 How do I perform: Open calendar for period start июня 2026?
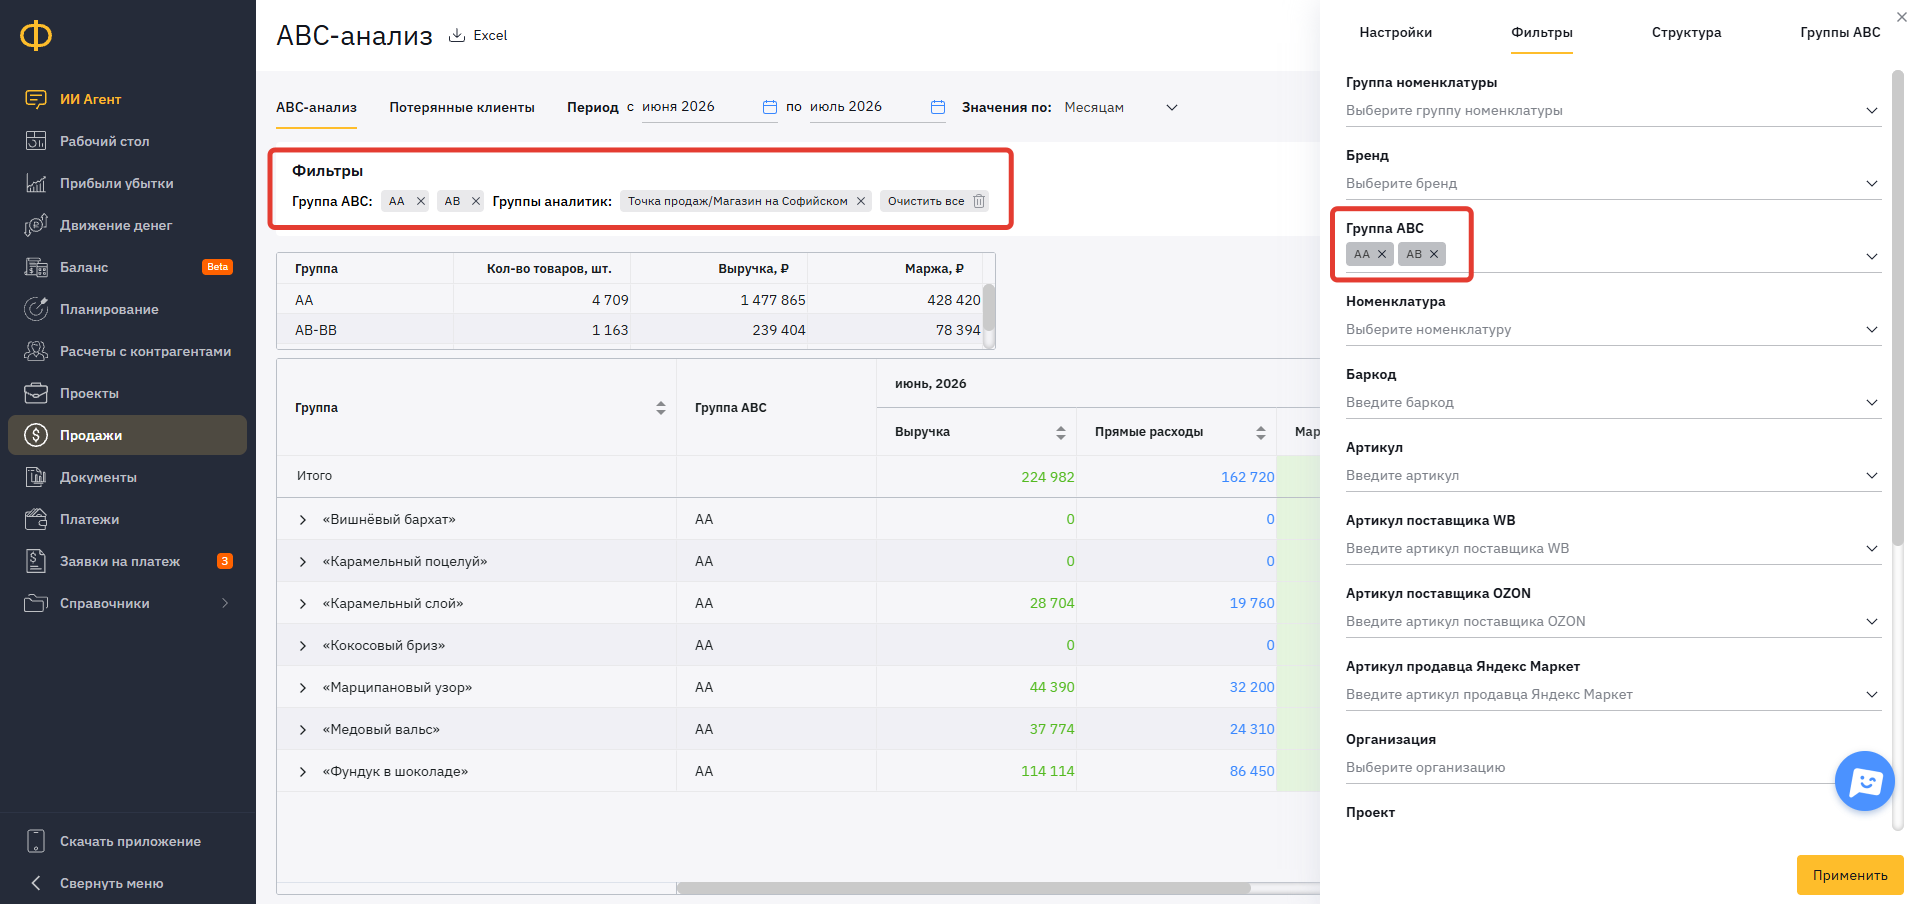(770, 107)
